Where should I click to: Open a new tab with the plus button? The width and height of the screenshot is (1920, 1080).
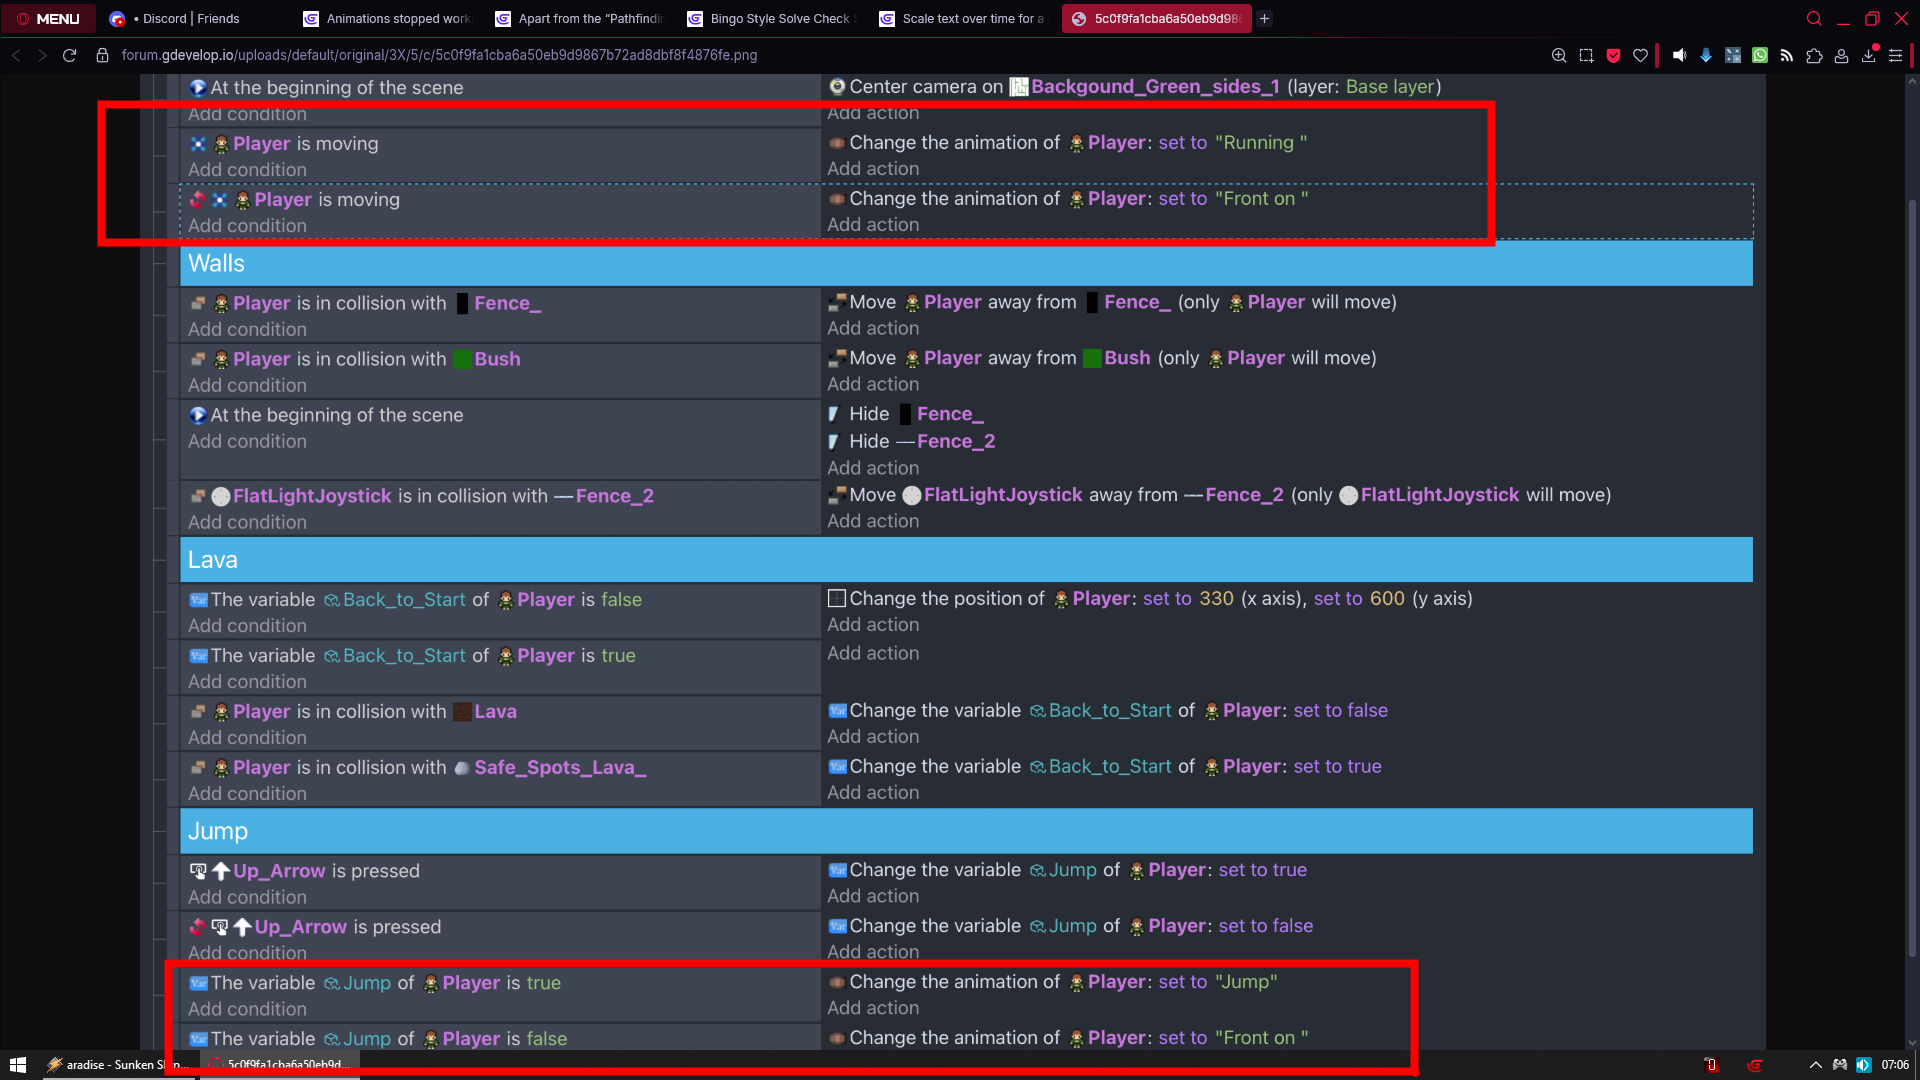1264,18
